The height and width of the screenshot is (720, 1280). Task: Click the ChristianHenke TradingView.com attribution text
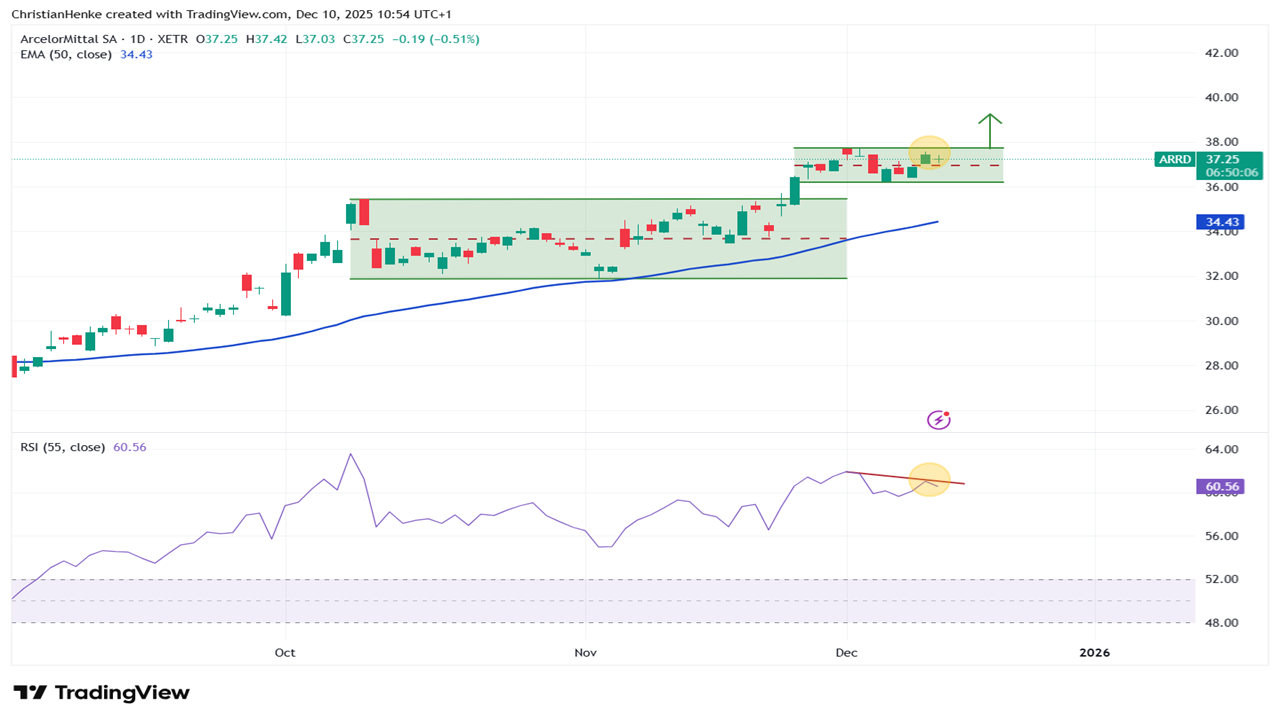(230, 15)
